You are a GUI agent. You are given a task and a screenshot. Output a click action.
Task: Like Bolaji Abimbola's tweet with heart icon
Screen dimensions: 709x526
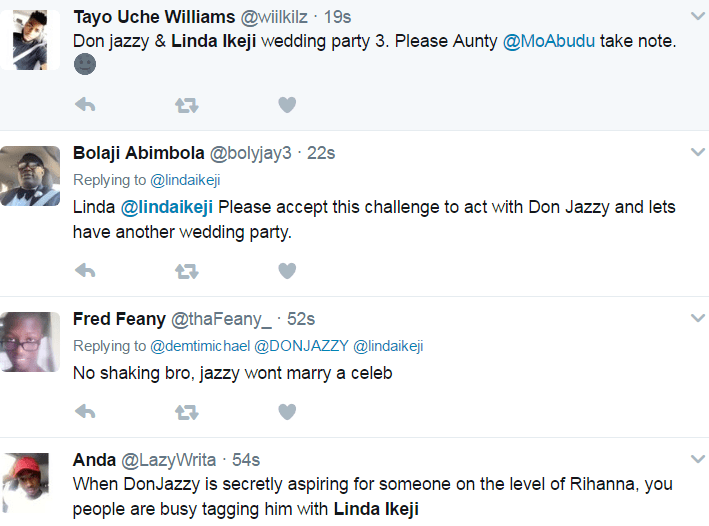[287, 271]
